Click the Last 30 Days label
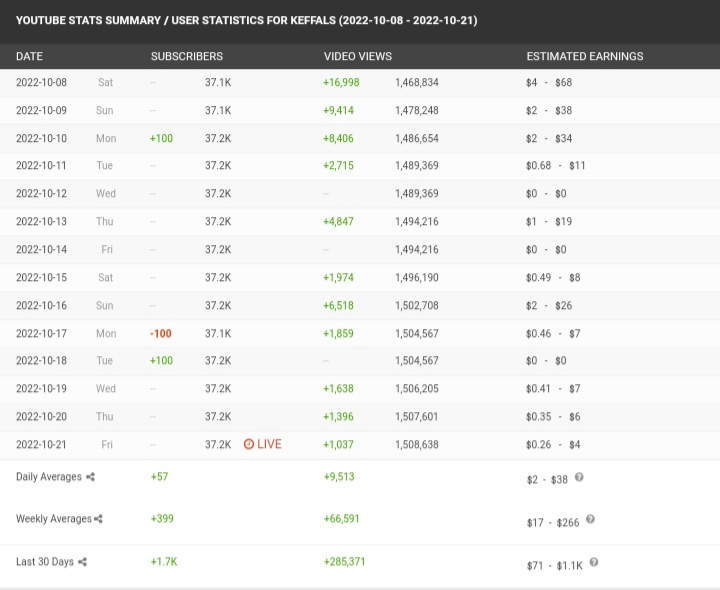Screen dimensions: 720x590 pos(45,562)
